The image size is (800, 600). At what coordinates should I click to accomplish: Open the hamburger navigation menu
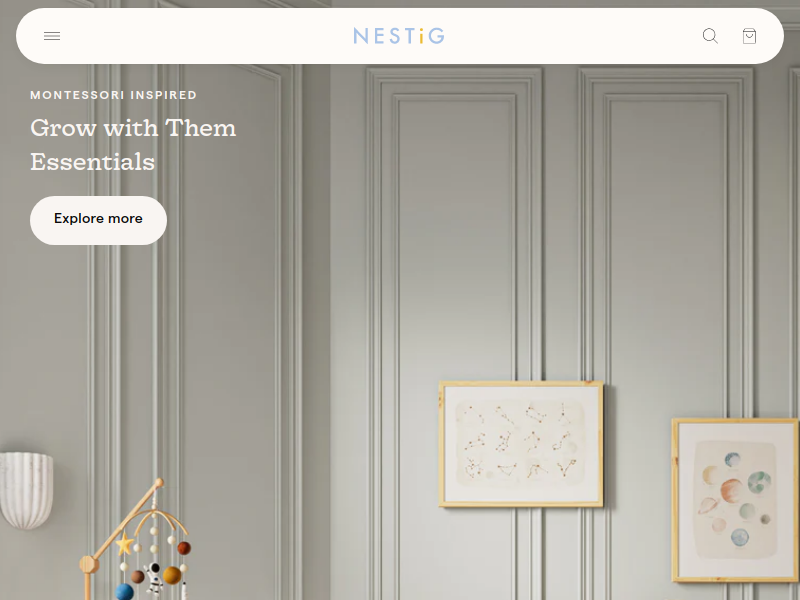click(x=52, y=36)
